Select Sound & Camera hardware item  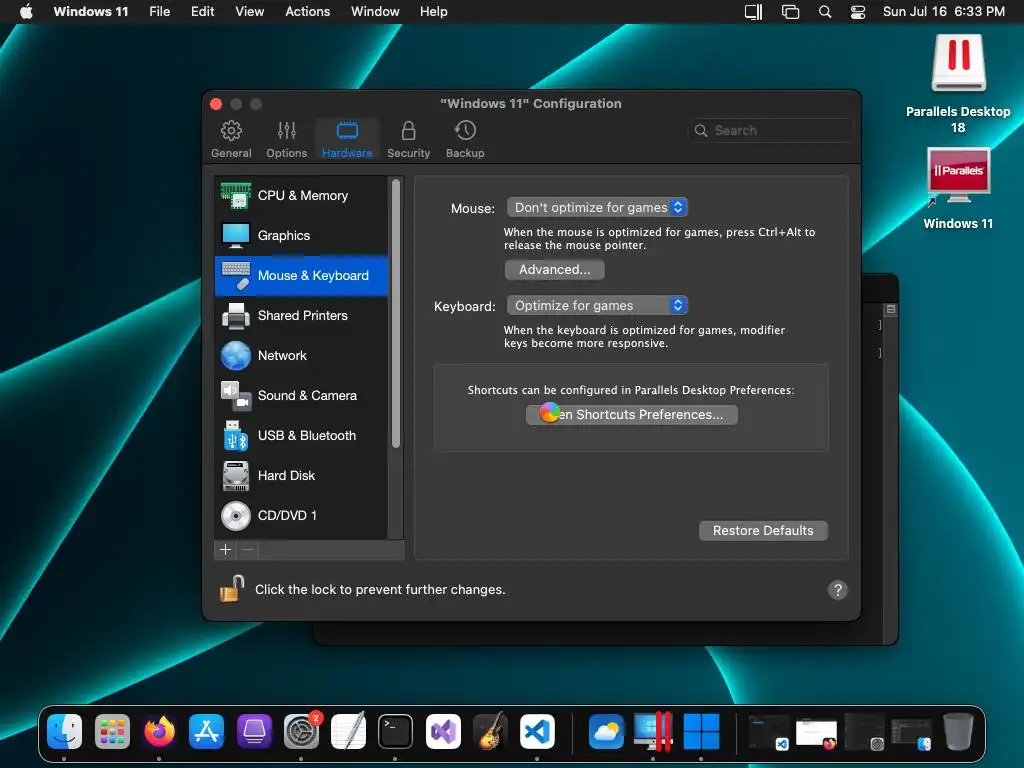pyautogui.click(x=302, y=396)
